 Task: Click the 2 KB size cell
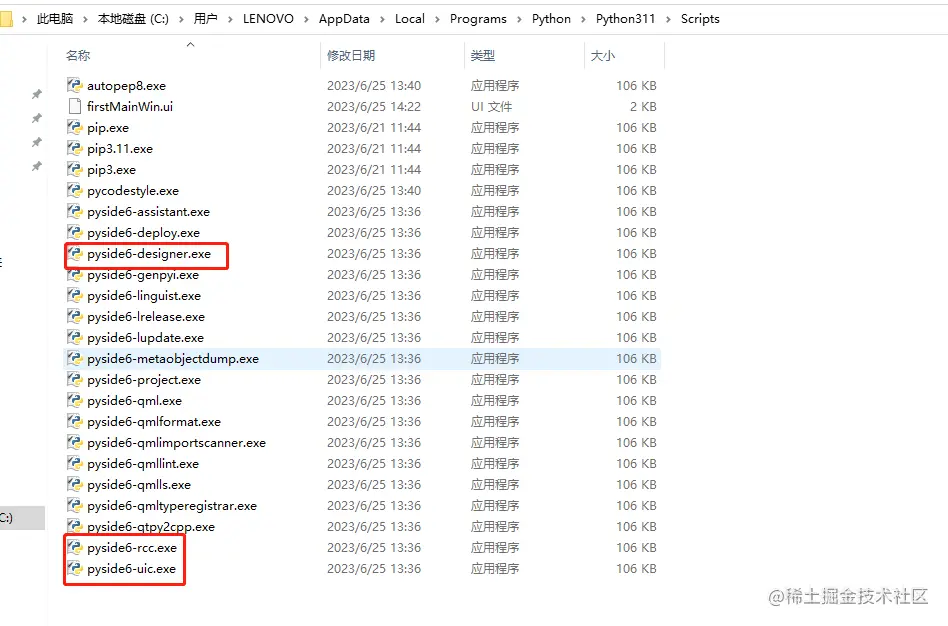(643, 106)
